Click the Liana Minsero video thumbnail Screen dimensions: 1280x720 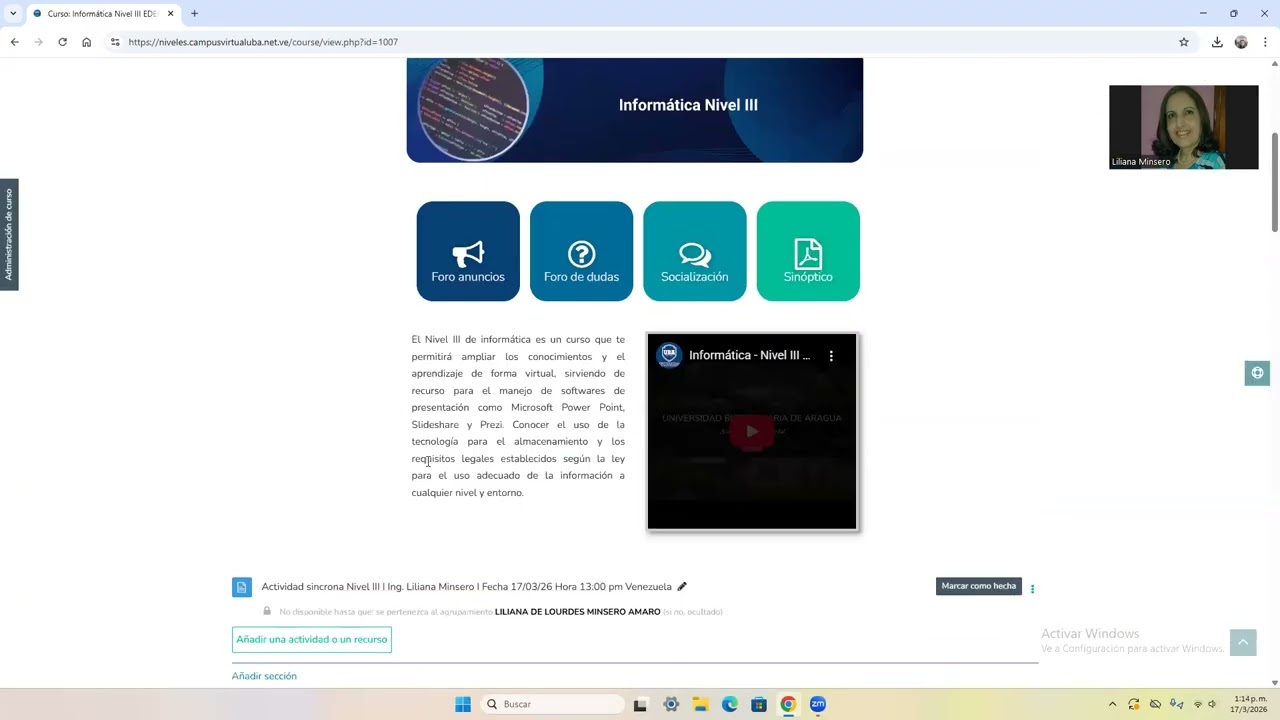point(1184,127)
